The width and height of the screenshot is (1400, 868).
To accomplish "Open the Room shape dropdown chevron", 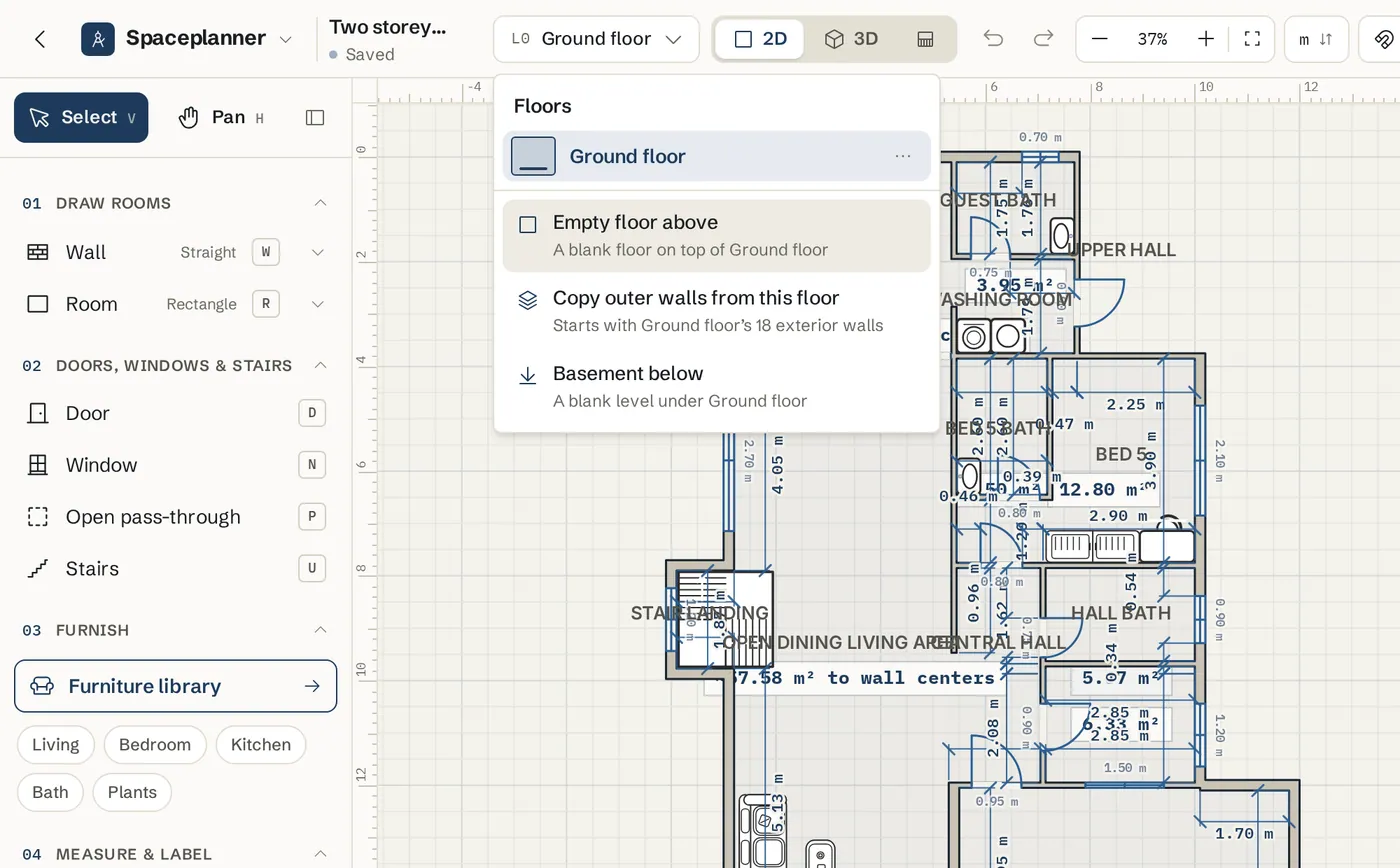I will (x=318, y=304).
